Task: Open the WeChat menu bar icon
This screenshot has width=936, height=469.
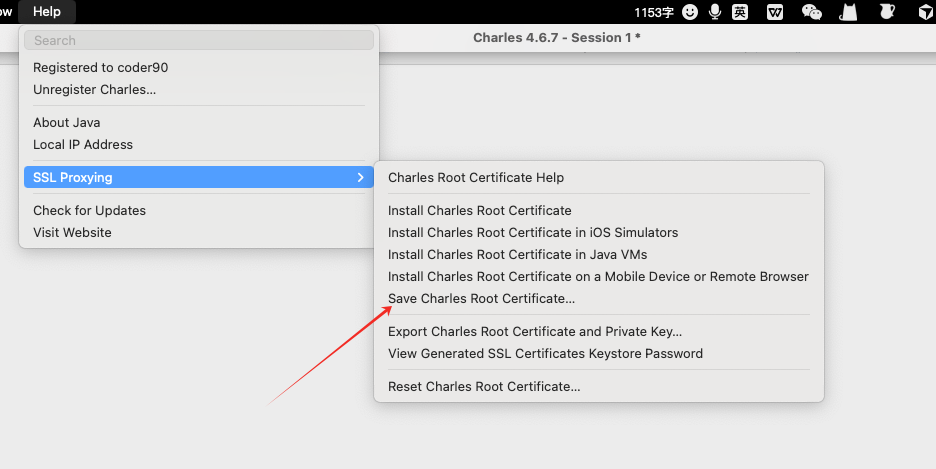Action: pos(811,12)
